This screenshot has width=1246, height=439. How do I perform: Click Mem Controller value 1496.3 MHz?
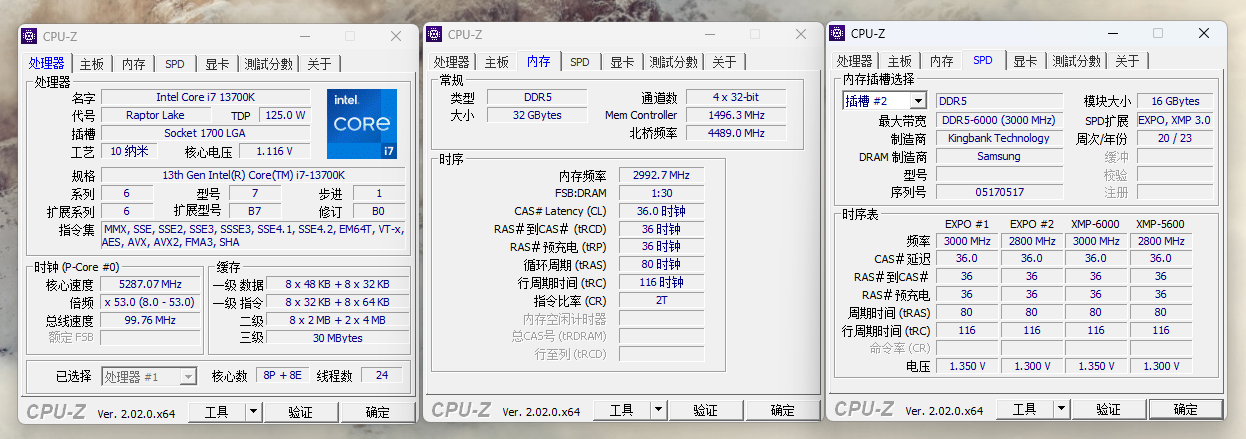(x=736, y=115)
